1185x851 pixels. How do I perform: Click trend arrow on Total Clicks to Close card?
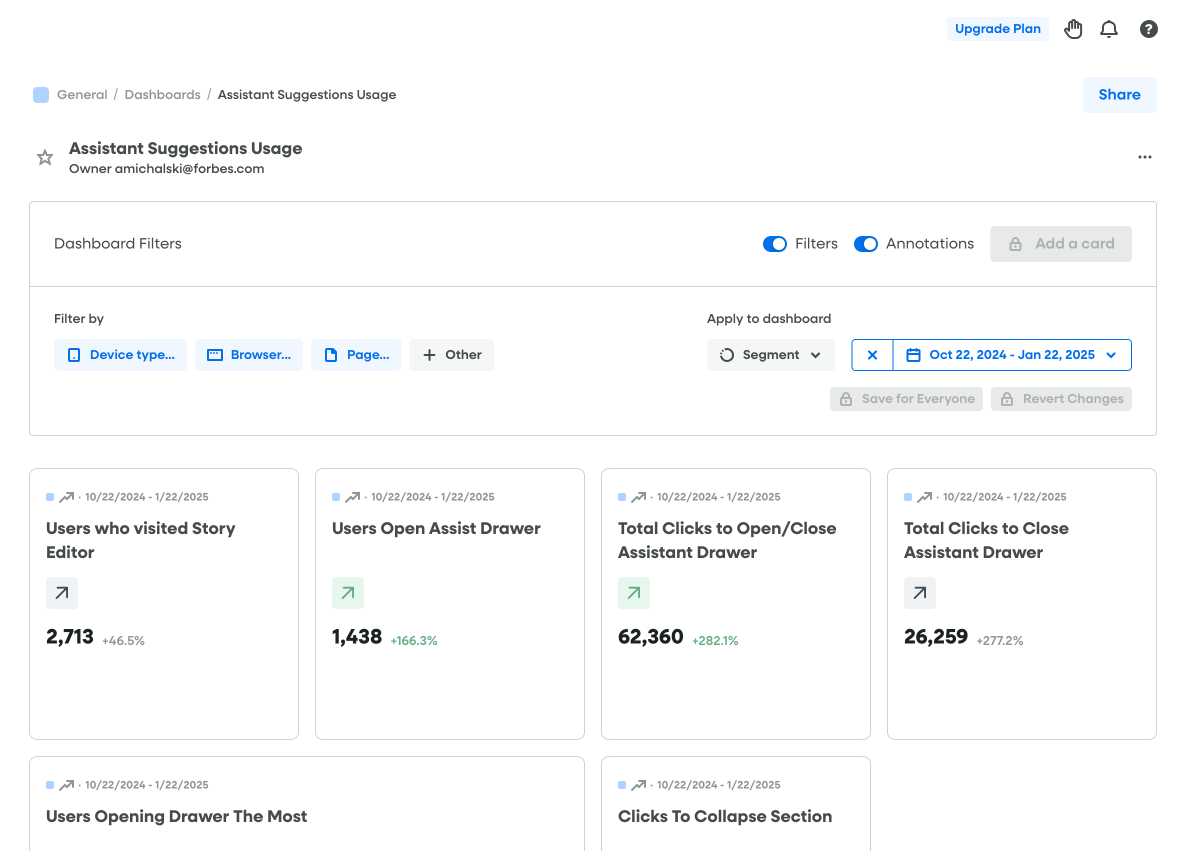(x=920, y=593)
